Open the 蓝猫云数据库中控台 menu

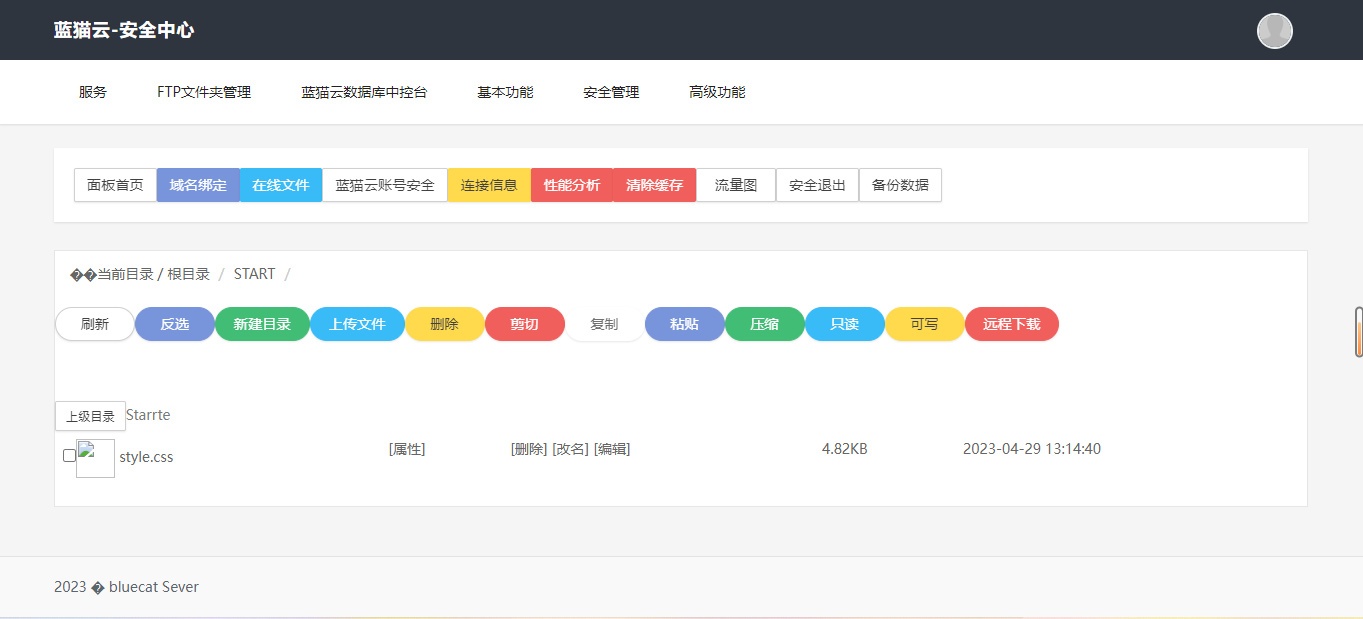pyautogui.click(x=364, y=92)
